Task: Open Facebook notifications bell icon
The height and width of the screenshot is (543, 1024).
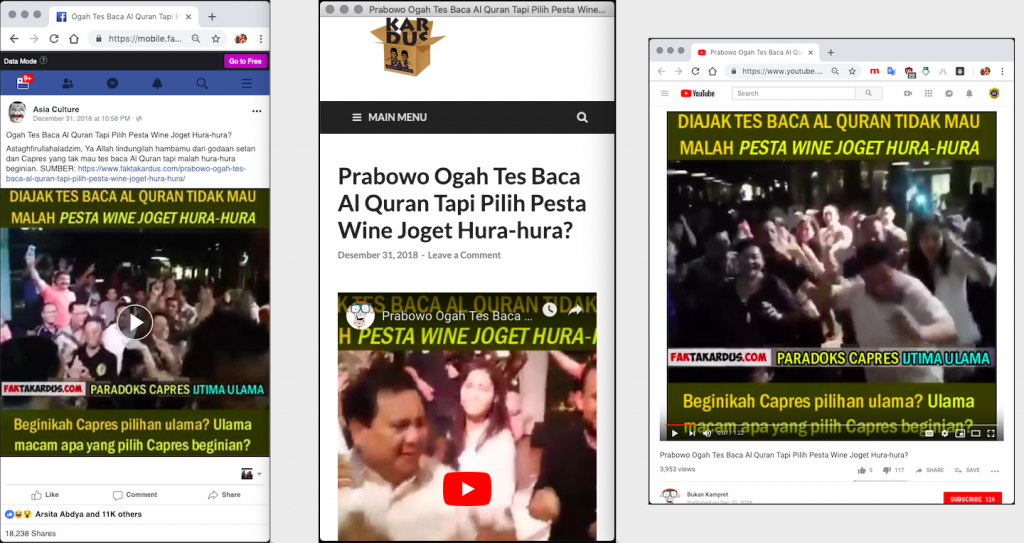Action: coord(157,84)
